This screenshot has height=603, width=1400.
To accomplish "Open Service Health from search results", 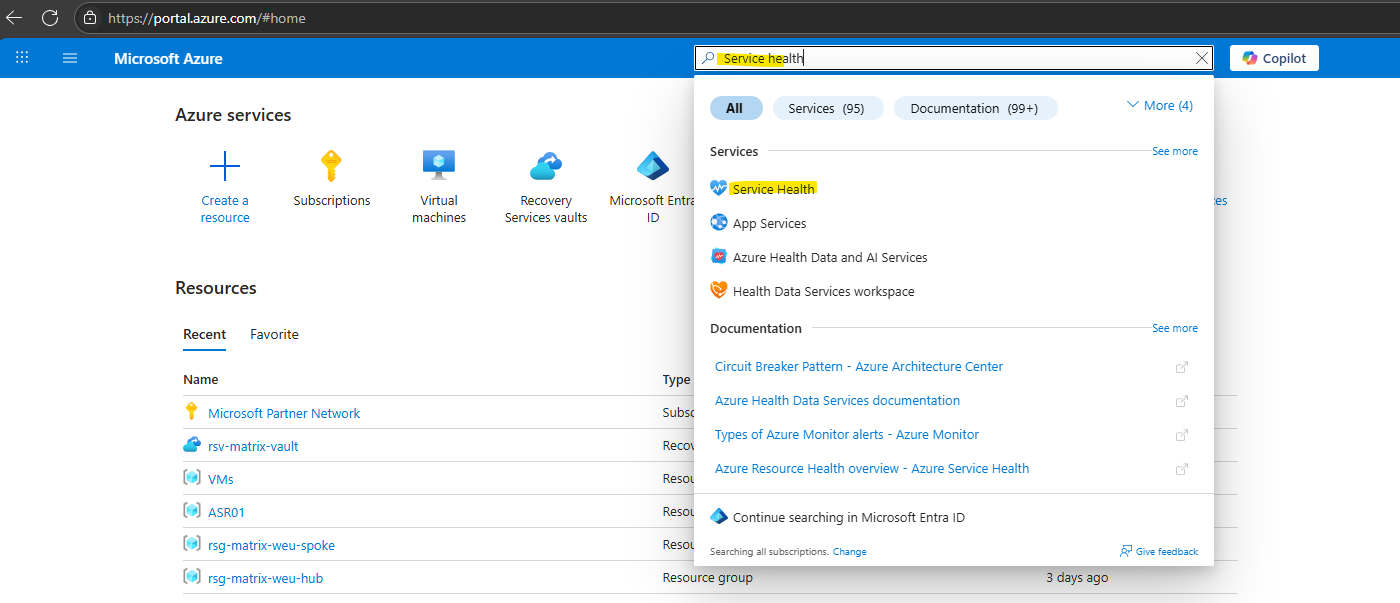I will (x=774, y=189).
